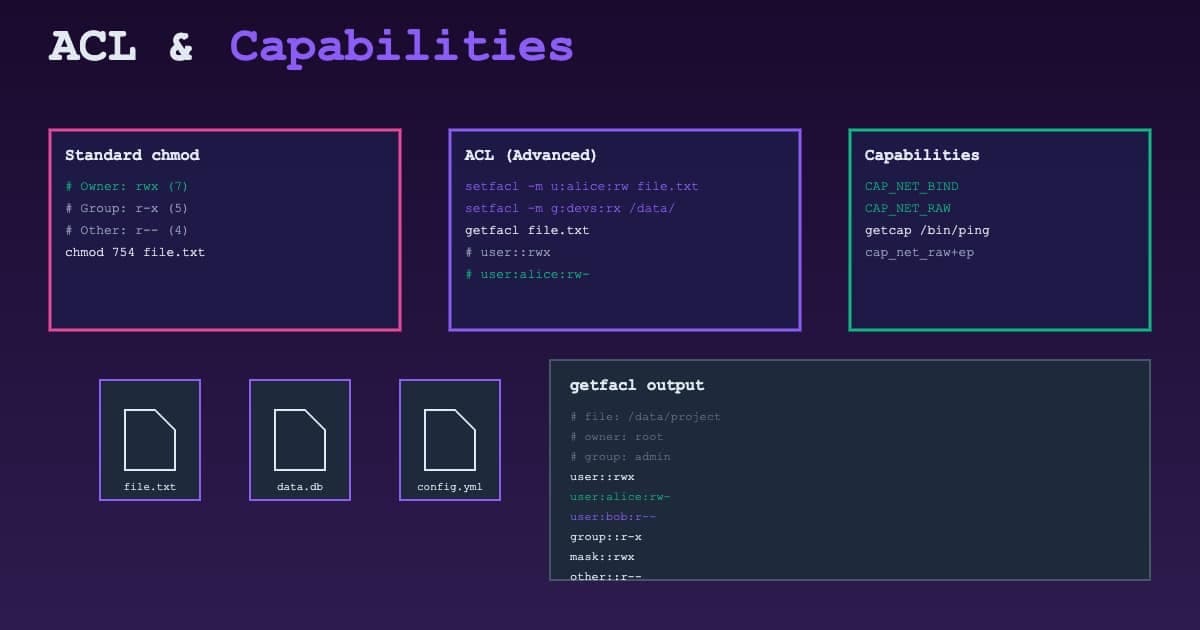The width and height of the screenshot is (1200, 630).
Task: Select the getcap /bin/ping command
Action: coord(927,230)
